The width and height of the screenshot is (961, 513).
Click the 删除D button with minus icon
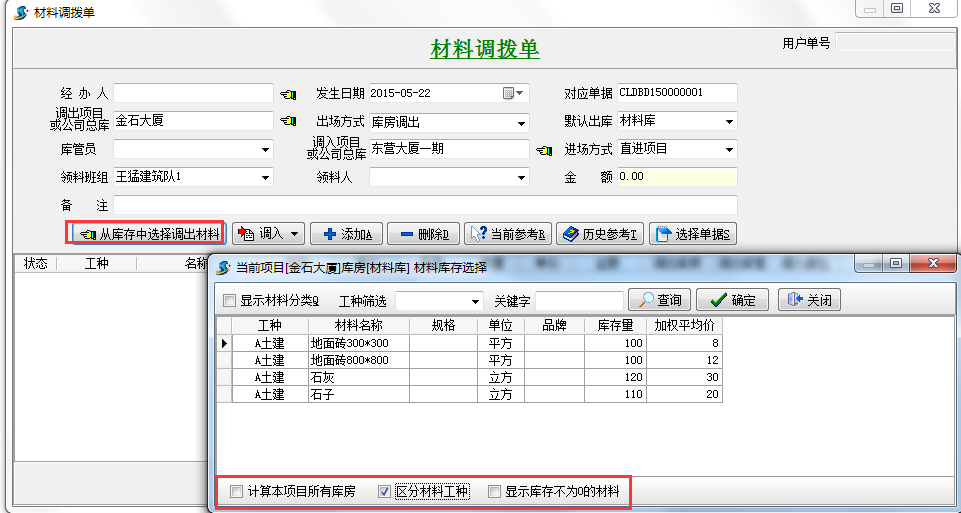423,234
